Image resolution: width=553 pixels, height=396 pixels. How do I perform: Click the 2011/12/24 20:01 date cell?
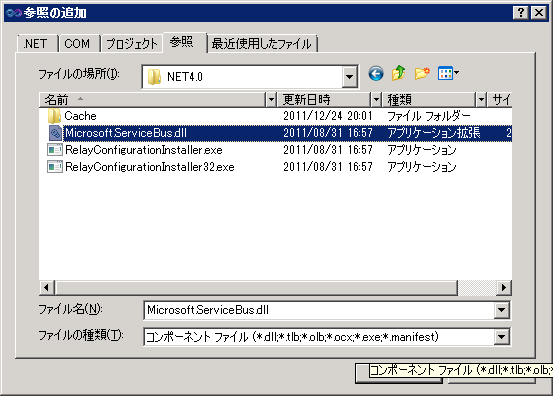coord(328,116)
